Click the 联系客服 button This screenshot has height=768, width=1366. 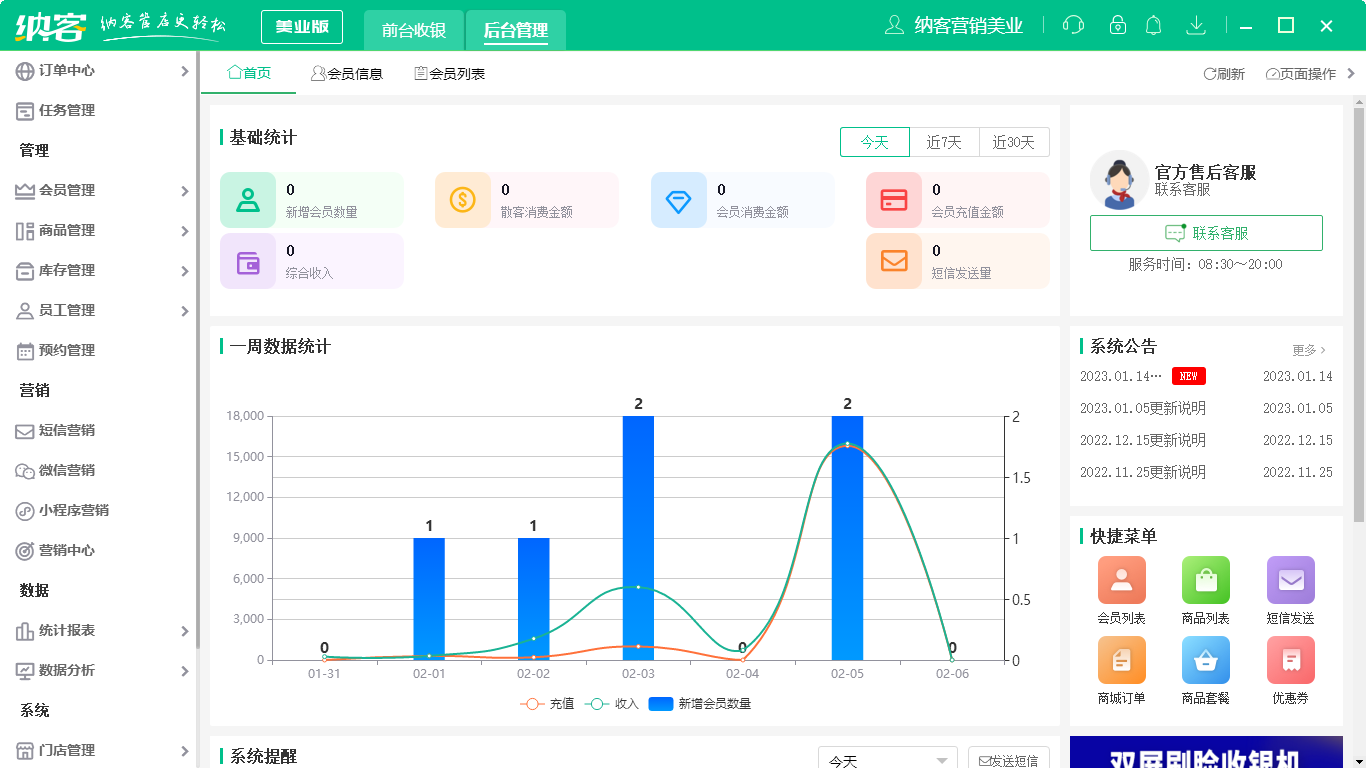(1206, 233)
